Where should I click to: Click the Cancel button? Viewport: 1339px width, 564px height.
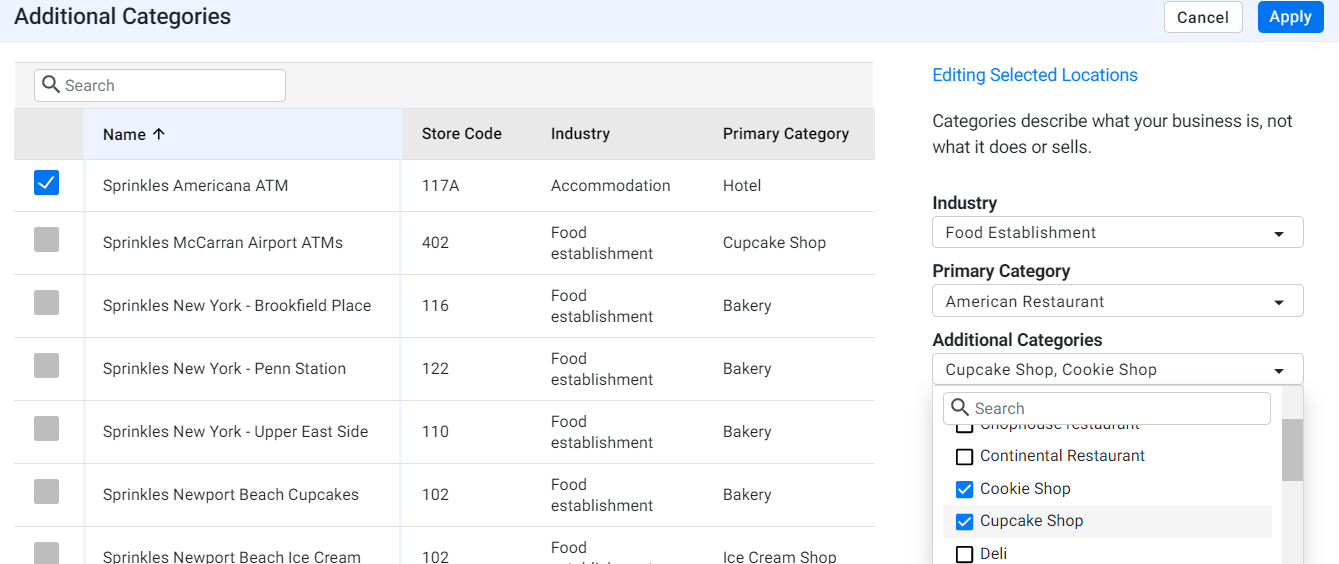click(1203, 17)
